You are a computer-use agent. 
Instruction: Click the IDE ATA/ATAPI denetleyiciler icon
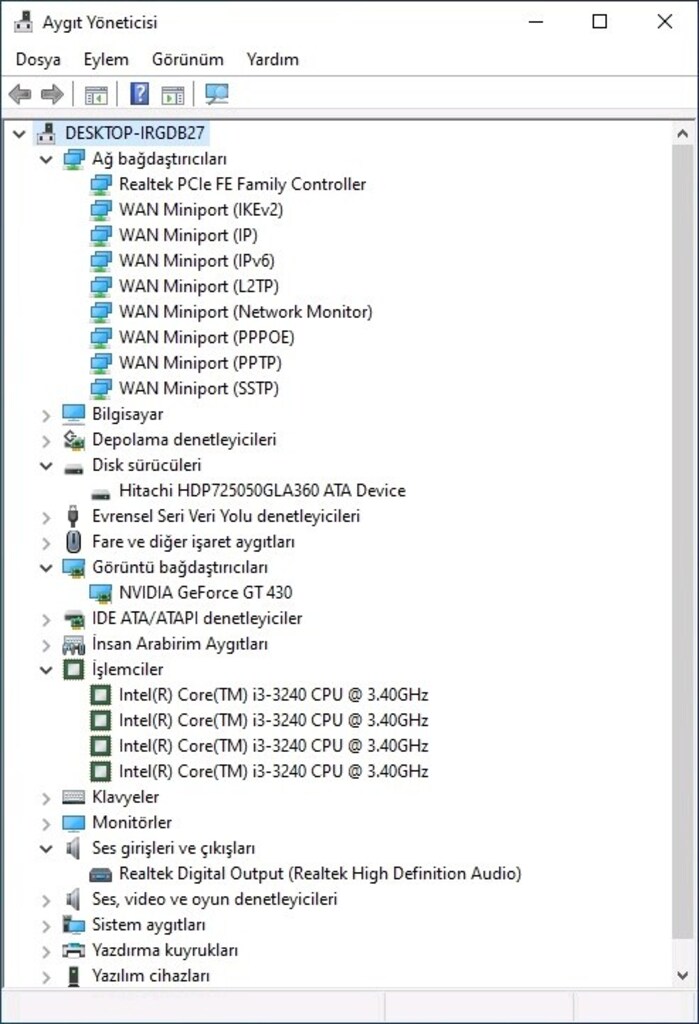tap(74, 618)
